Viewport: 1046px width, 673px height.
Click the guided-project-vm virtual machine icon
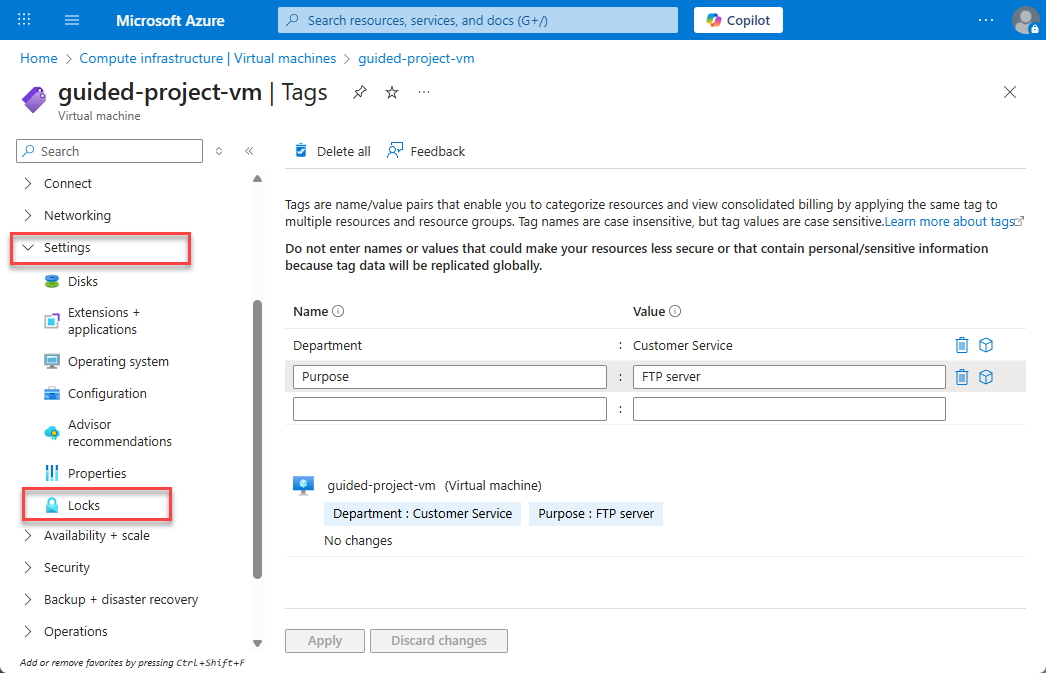click(304, 486)
